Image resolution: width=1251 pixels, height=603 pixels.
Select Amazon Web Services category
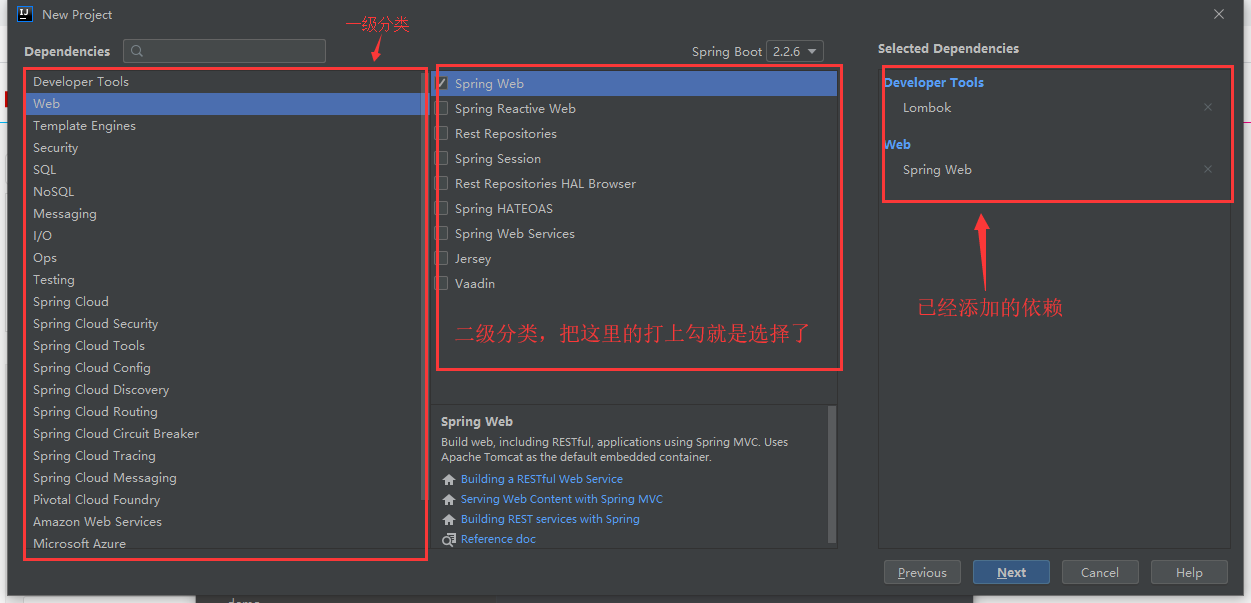coord(223,522)
